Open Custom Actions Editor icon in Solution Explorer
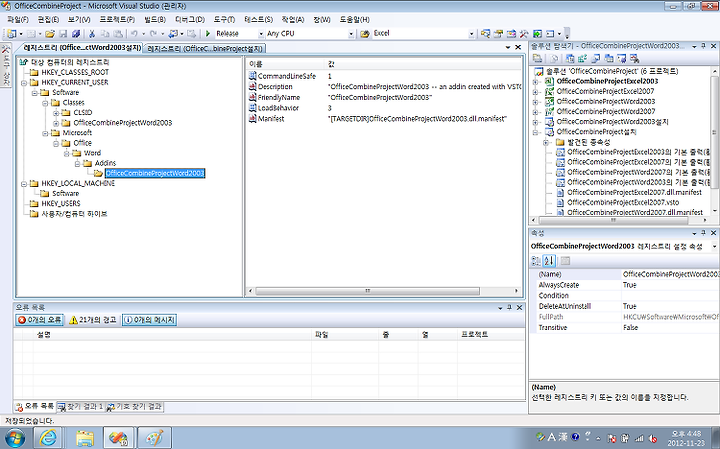 click(622, 58)
